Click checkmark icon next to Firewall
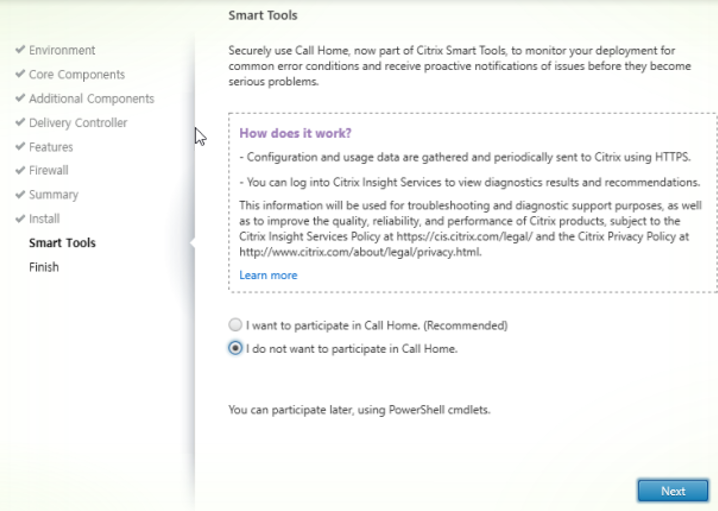 20,170
